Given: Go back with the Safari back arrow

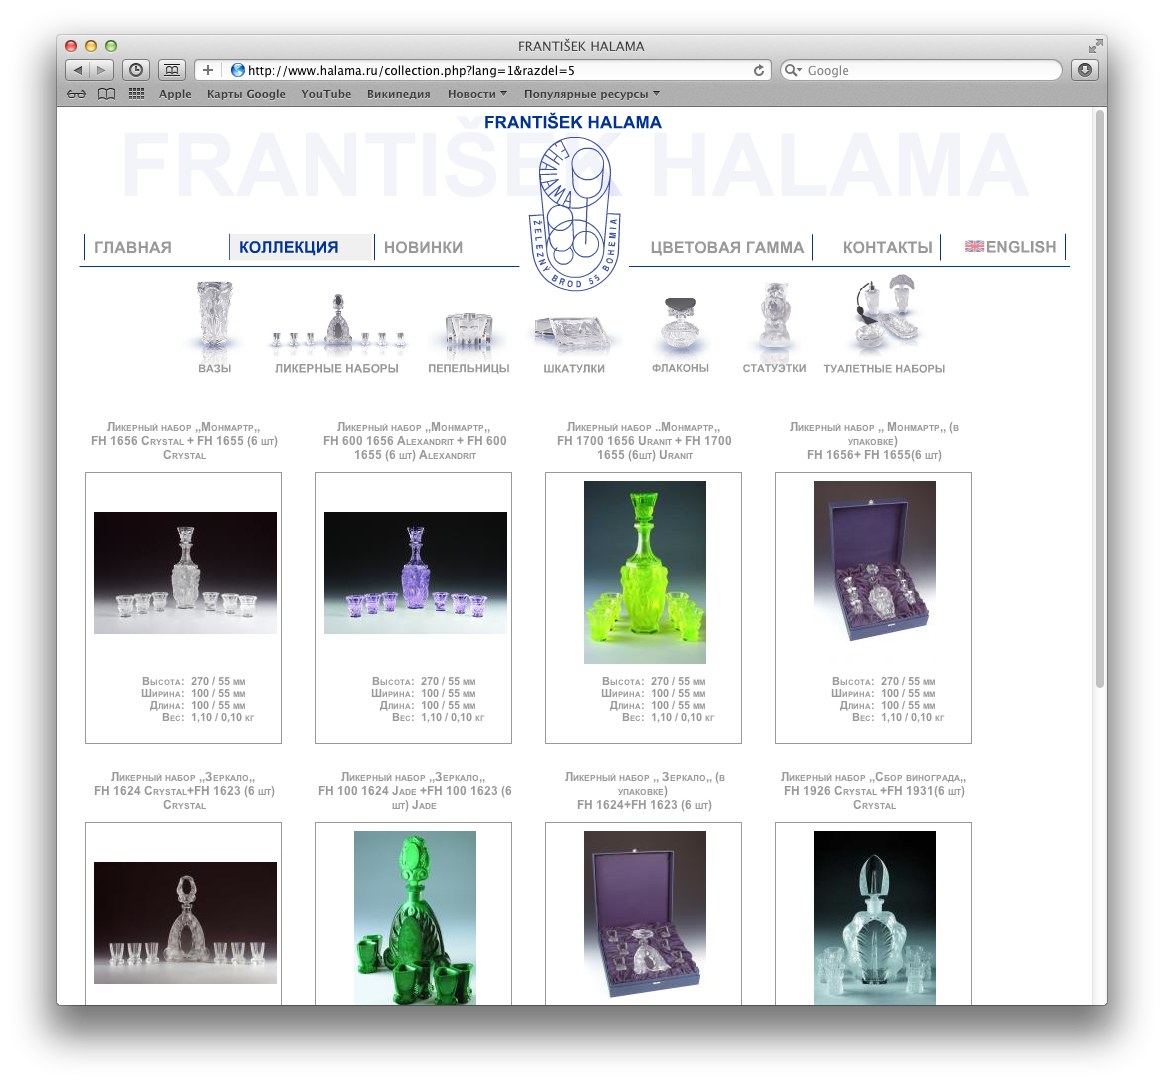Looking at the screenshot, I should click(x=77, y=70).
